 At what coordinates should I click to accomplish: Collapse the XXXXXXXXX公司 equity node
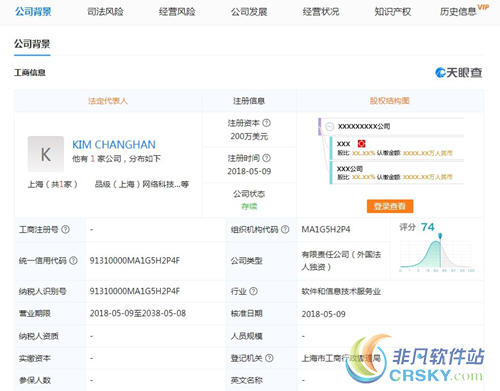330,127
